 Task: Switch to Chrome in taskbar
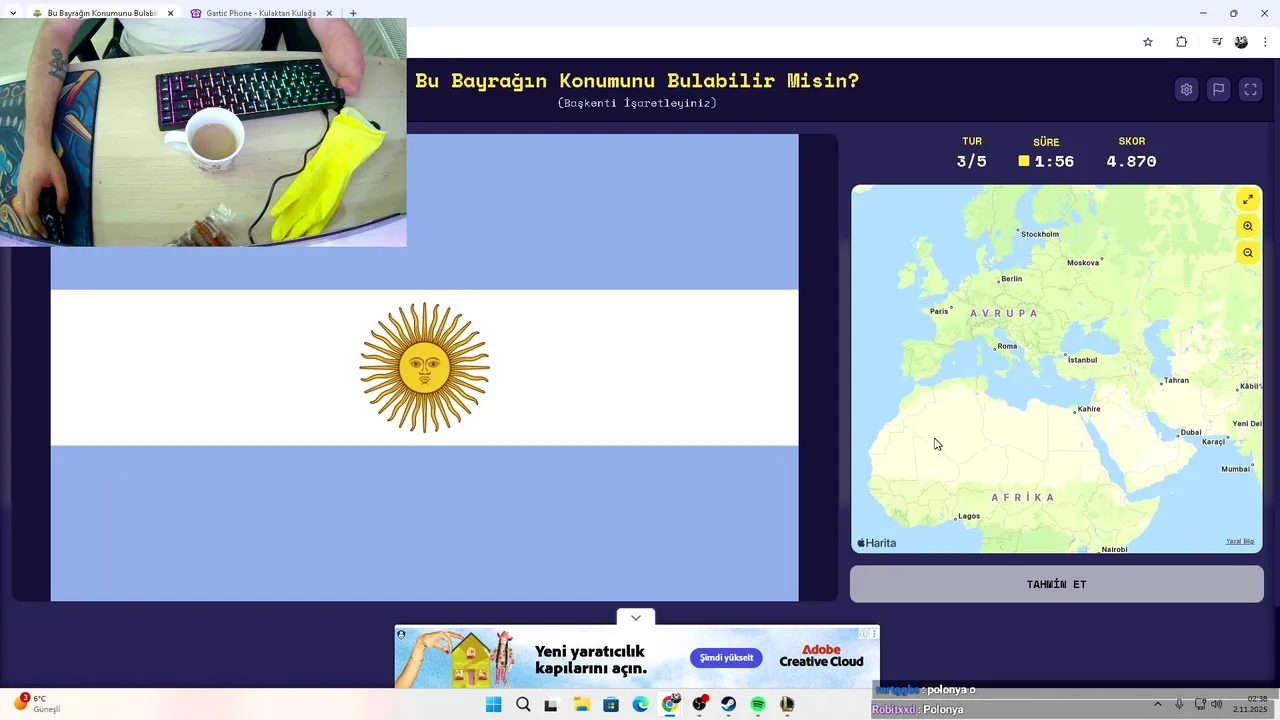[x=670, y=704]
